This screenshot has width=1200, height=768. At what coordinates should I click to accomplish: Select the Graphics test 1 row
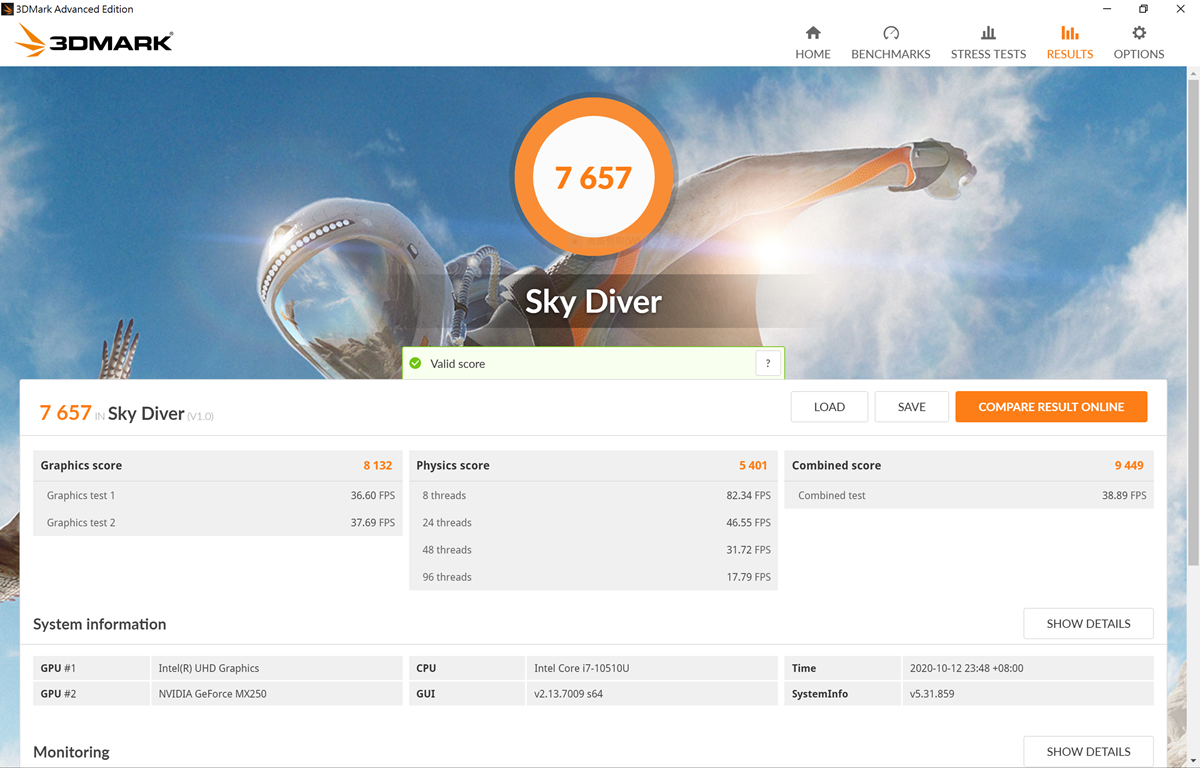(x=218, y=496)
